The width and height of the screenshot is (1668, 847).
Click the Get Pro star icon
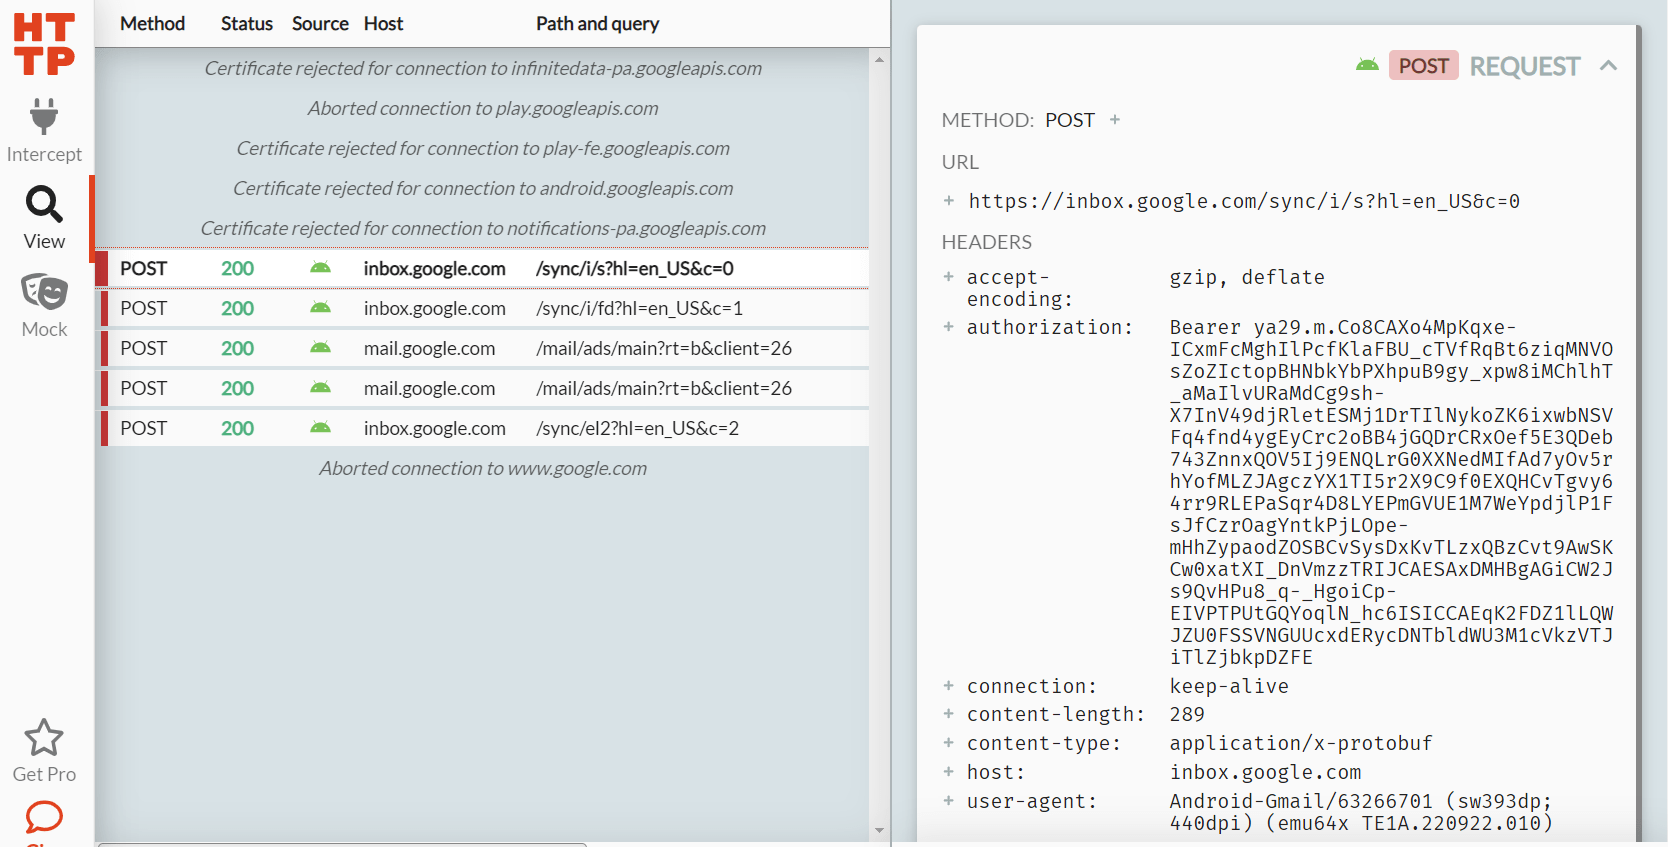pos(44,738)
